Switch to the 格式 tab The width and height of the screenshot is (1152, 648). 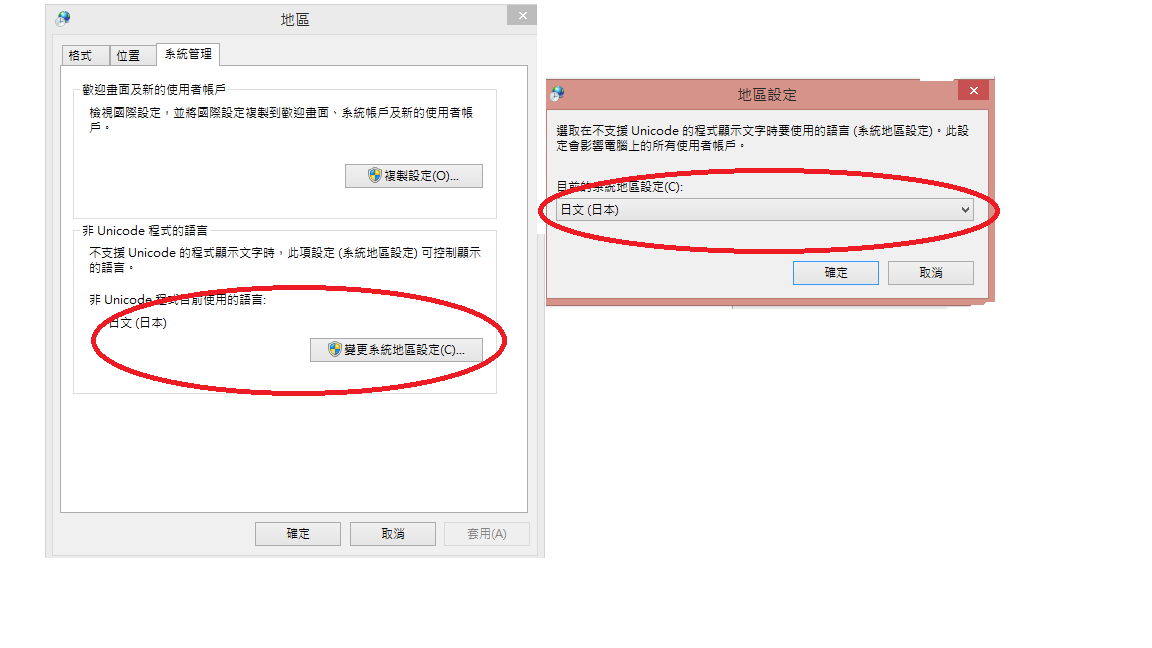click(80, 55)
